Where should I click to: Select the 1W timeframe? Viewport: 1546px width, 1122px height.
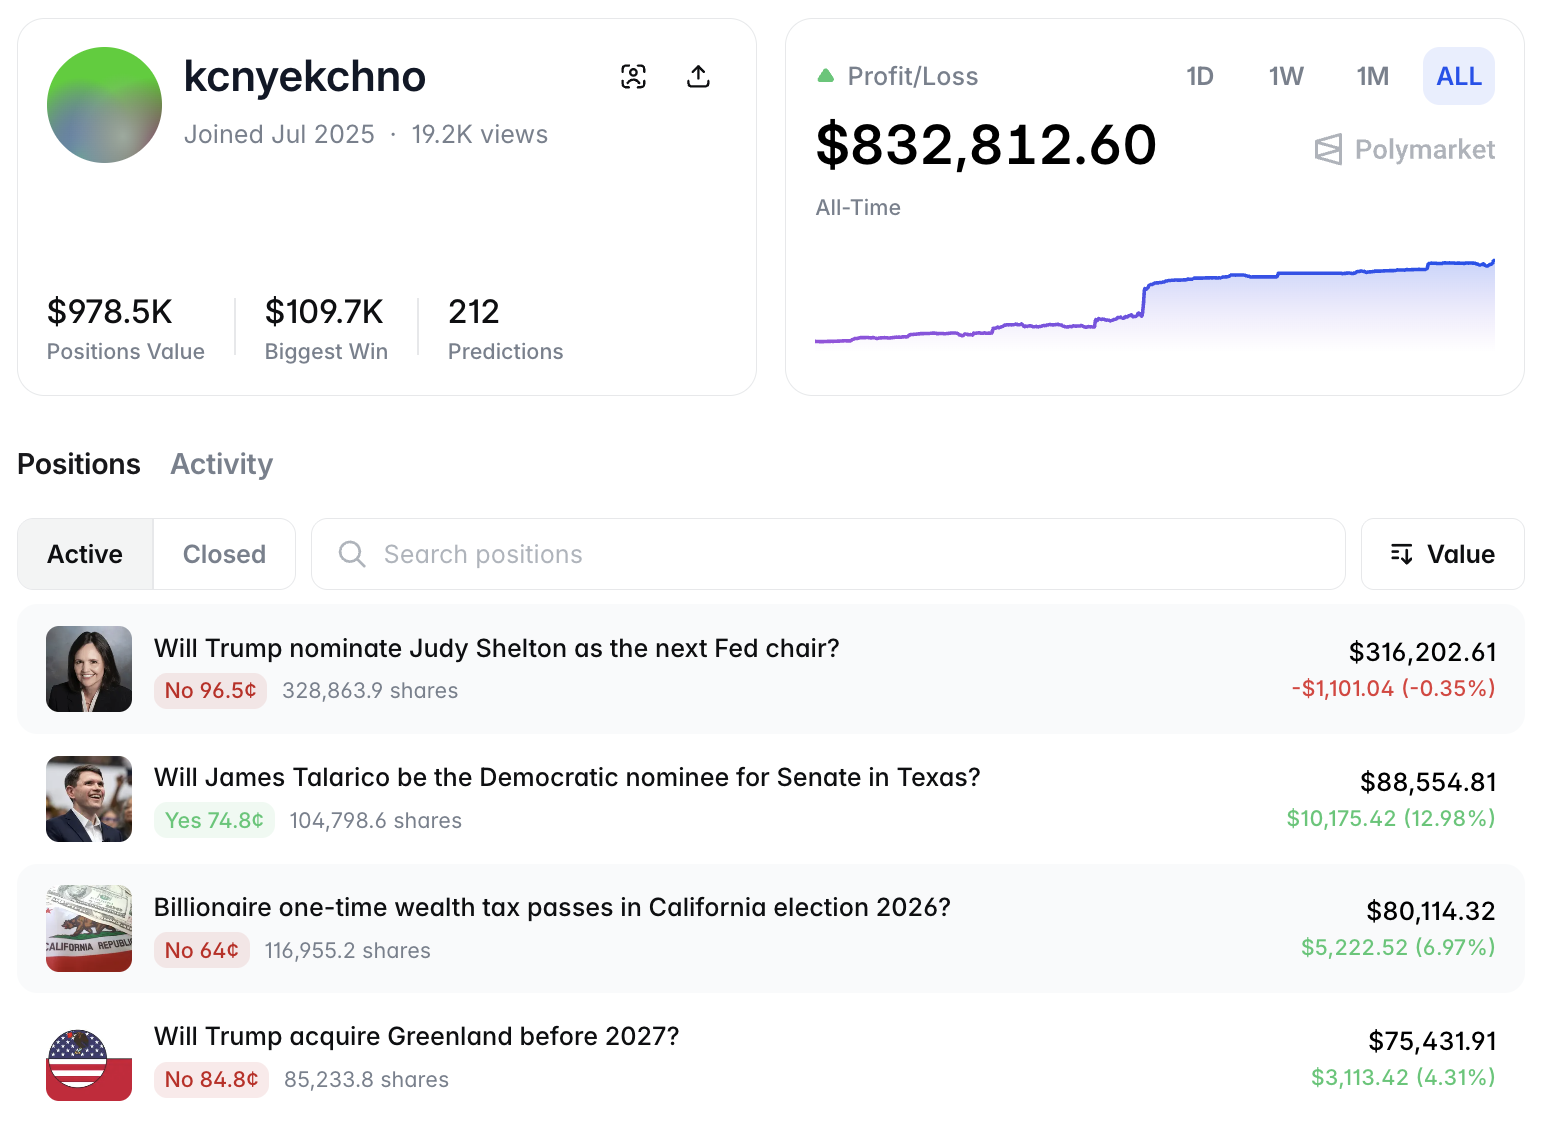click(1285, 75)
